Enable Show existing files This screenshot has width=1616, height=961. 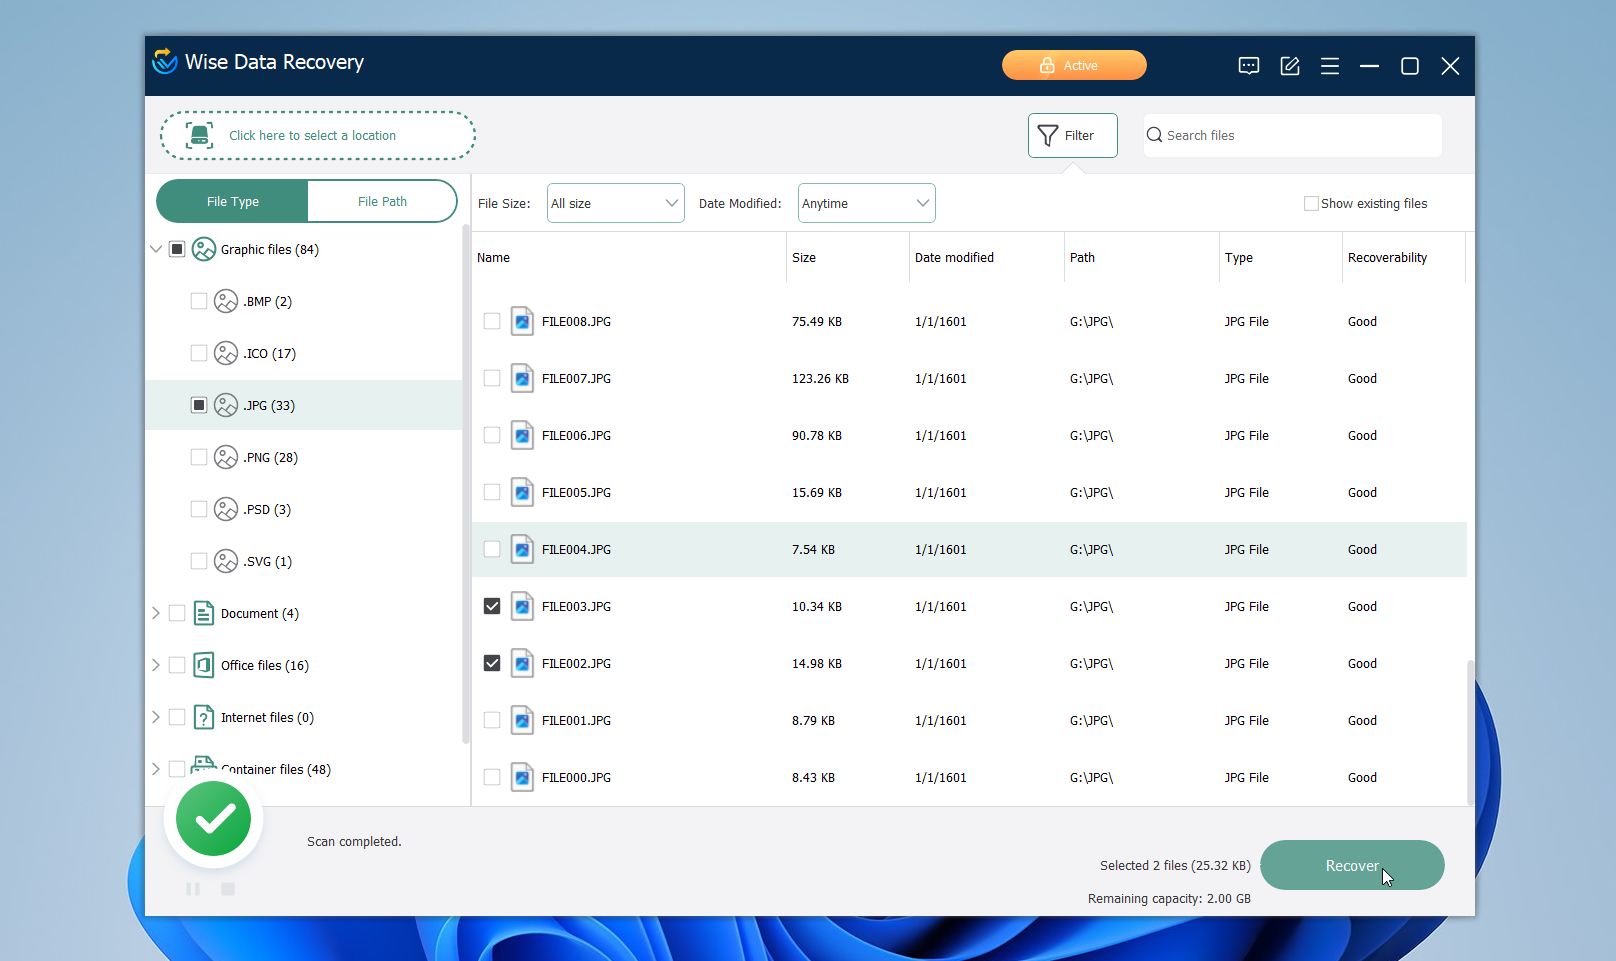click(x=1310, y=203)
